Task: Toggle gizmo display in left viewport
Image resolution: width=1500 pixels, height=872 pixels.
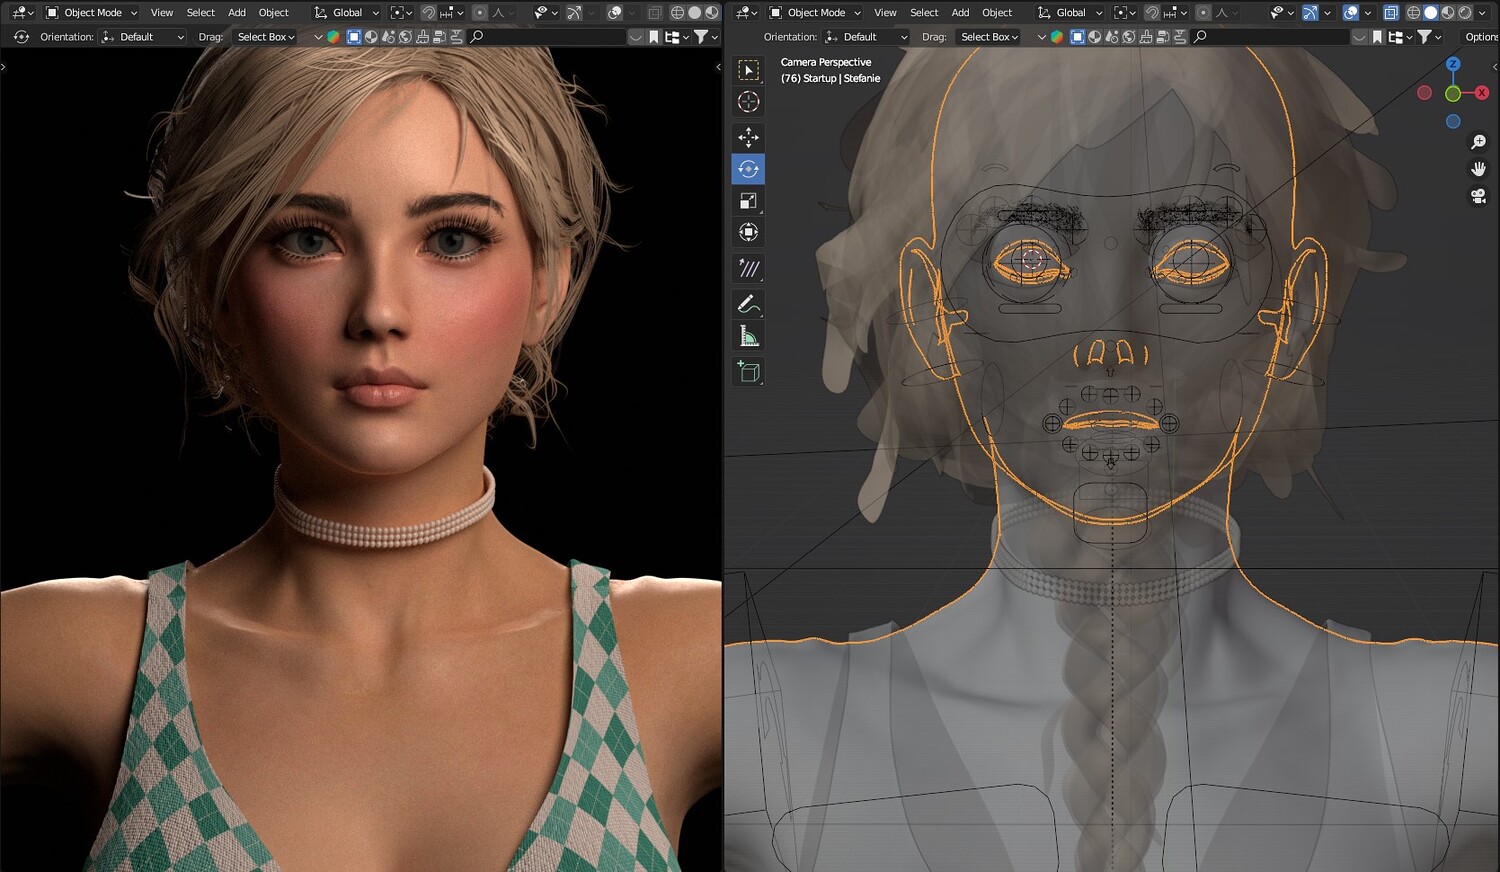Action: pos(574,13)
